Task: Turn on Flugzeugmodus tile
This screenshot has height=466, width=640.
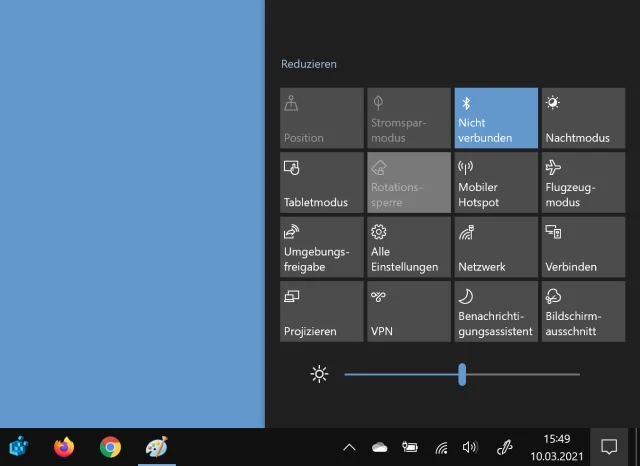Action: (x=583, y=182)
